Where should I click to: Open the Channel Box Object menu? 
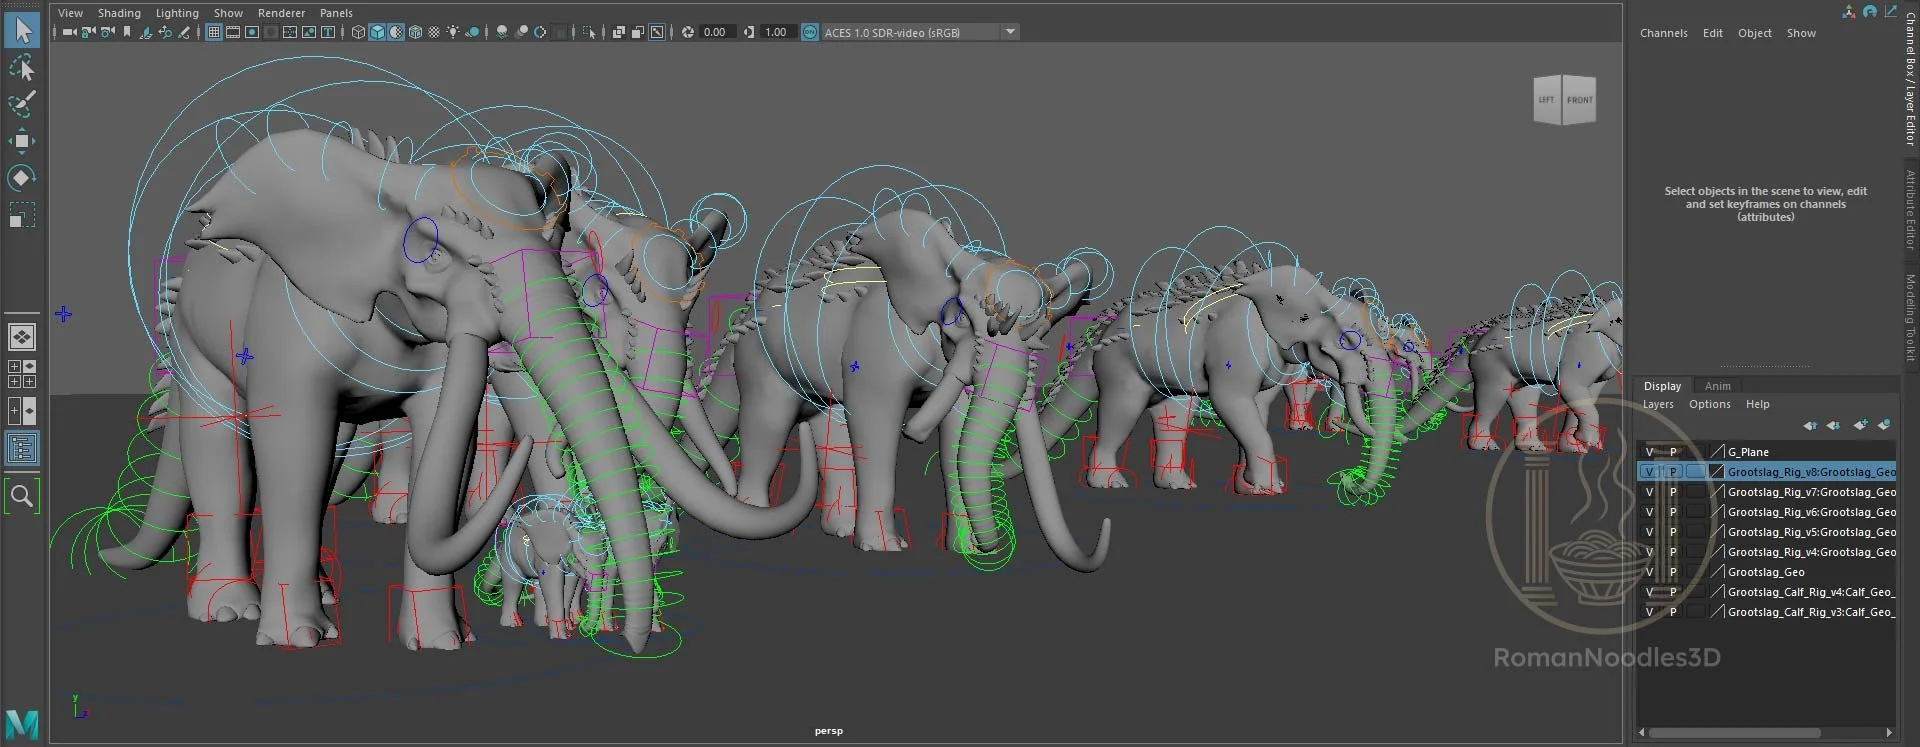[x=1755, y=33]
